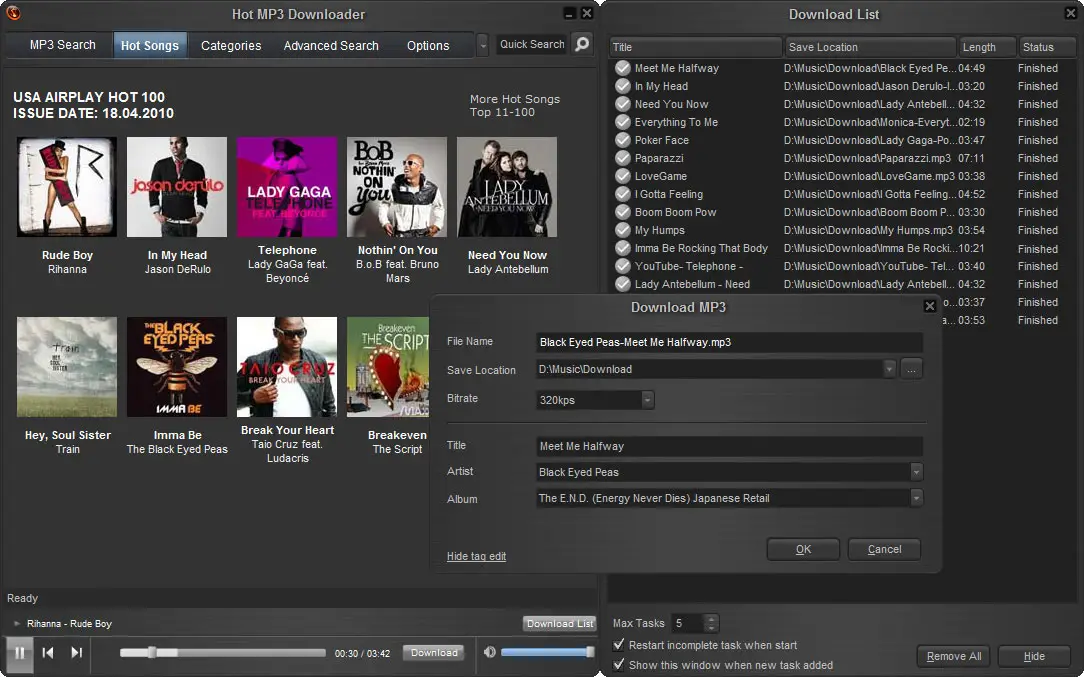Image resolution: width=1084 pixels, height=677 pixels.
Task: Click the checkmark icon beside Everything To Me
Action: tap(623, 122)
